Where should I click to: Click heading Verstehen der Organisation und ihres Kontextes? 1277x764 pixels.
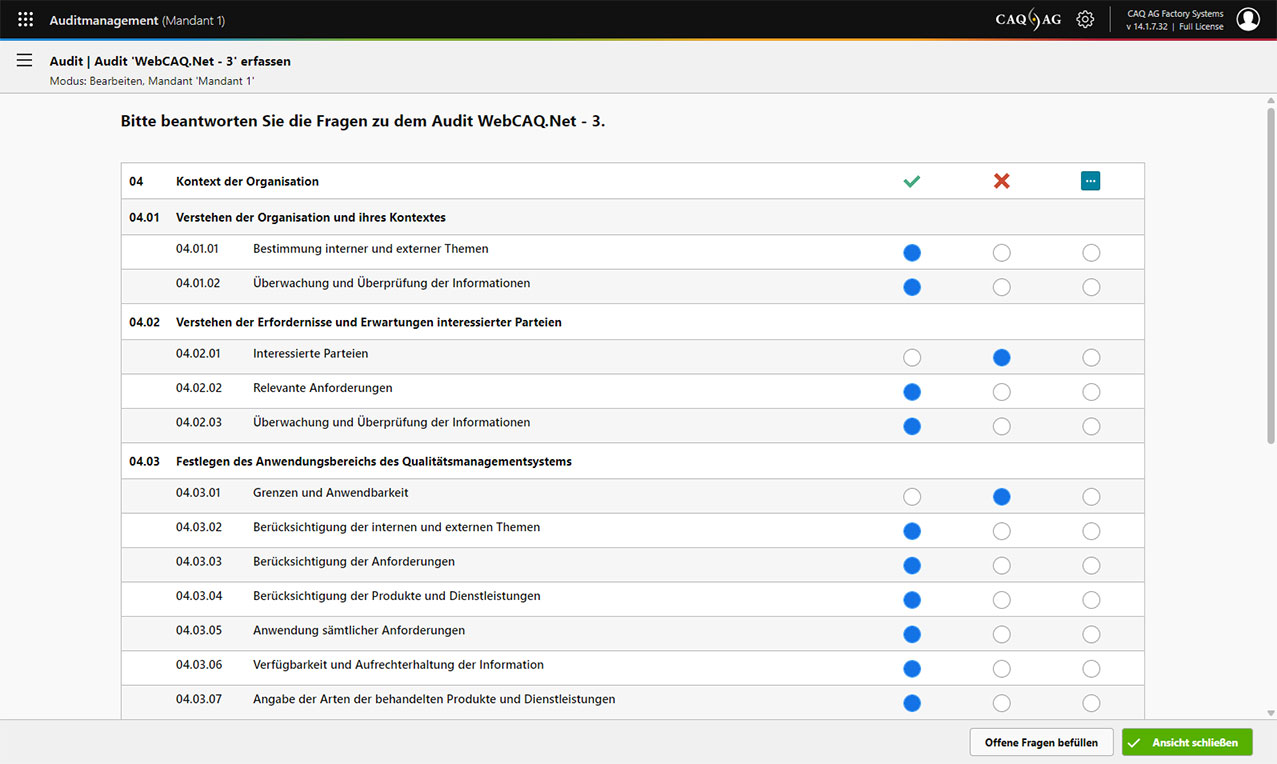click(311, 217)
